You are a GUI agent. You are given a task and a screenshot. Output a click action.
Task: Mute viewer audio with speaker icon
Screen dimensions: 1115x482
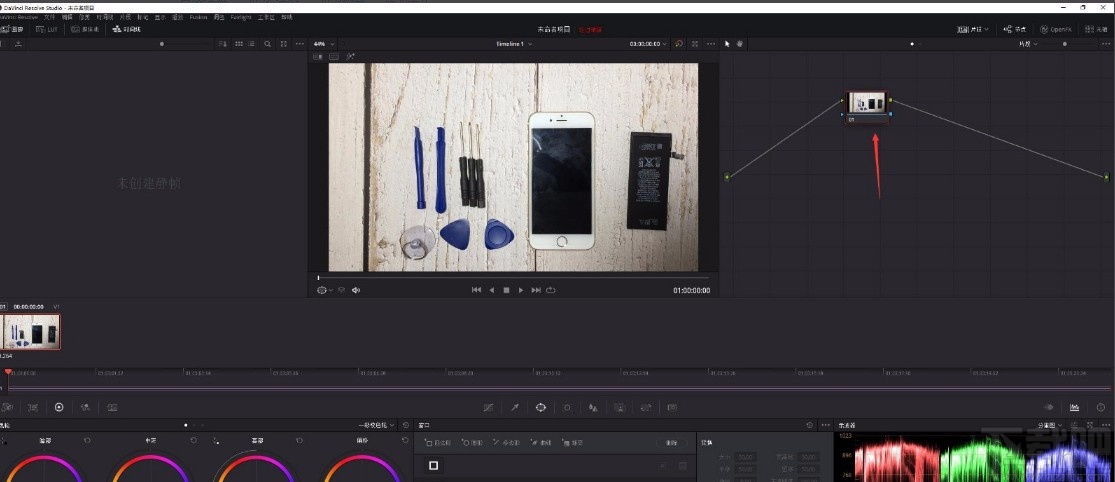(356, 290)
